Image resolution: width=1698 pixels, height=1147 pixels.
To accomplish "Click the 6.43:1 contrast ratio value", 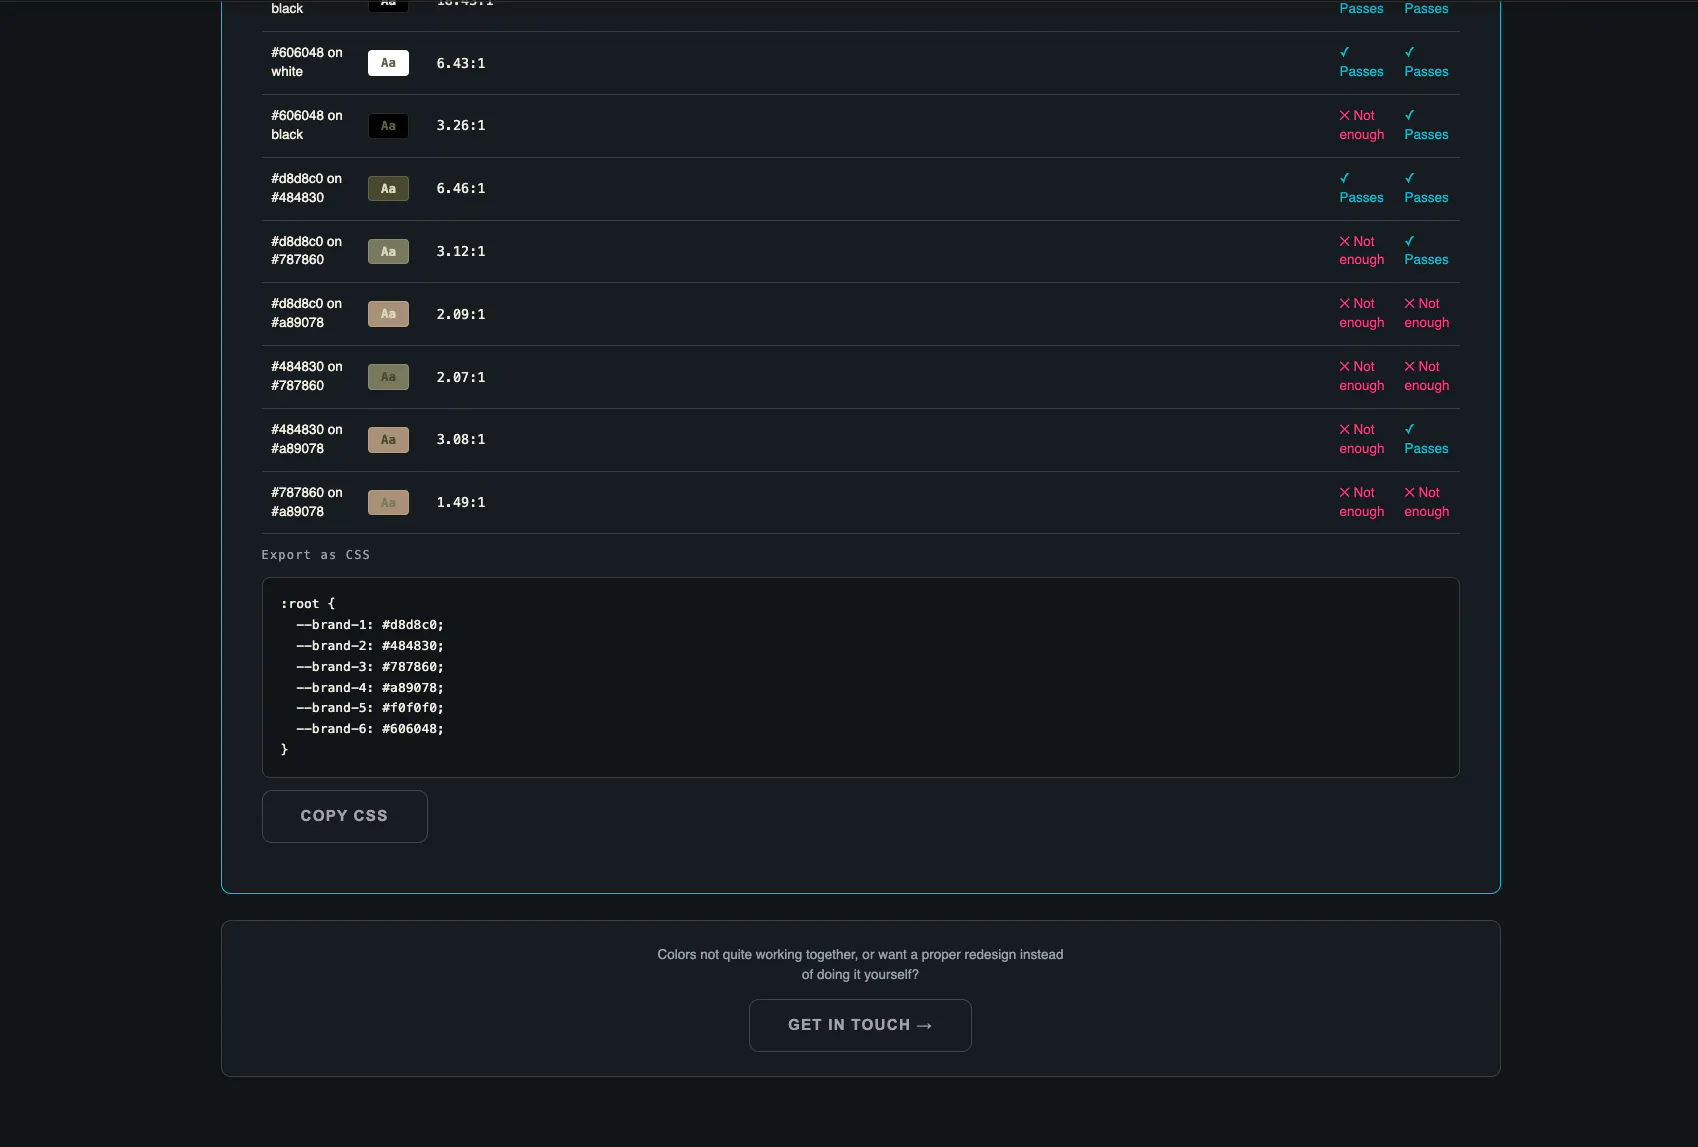I will point(461,63).
